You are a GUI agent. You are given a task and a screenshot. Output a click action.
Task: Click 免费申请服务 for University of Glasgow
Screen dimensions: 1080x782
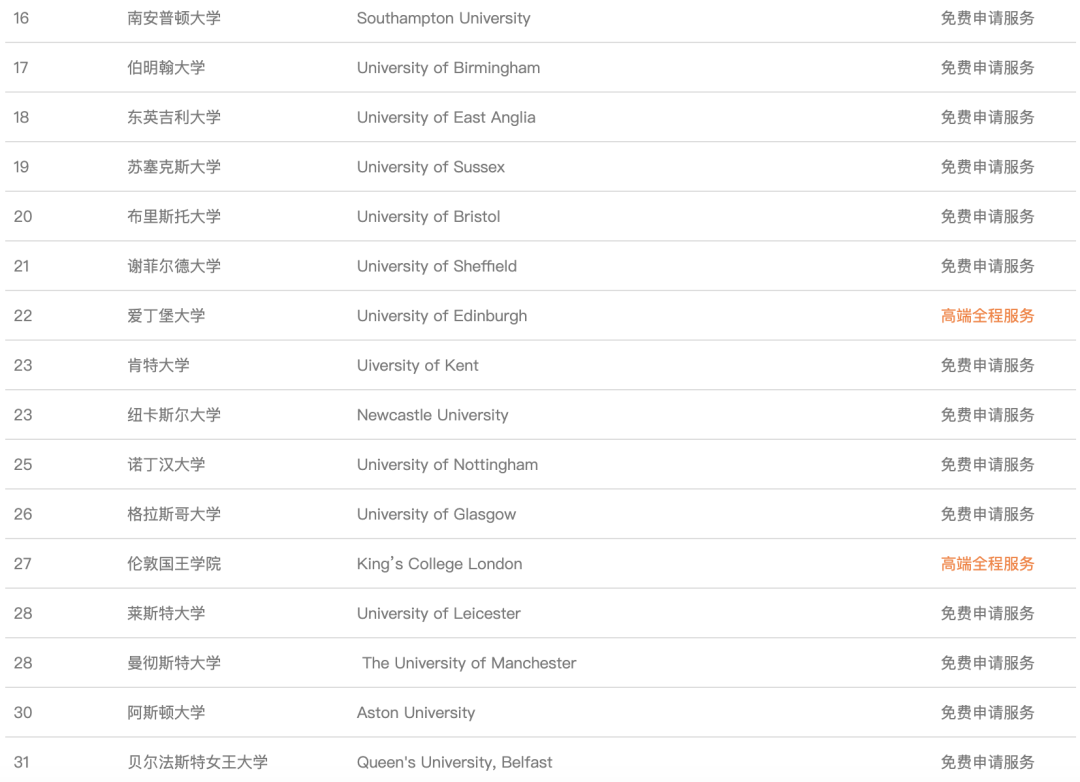point(987,514)
